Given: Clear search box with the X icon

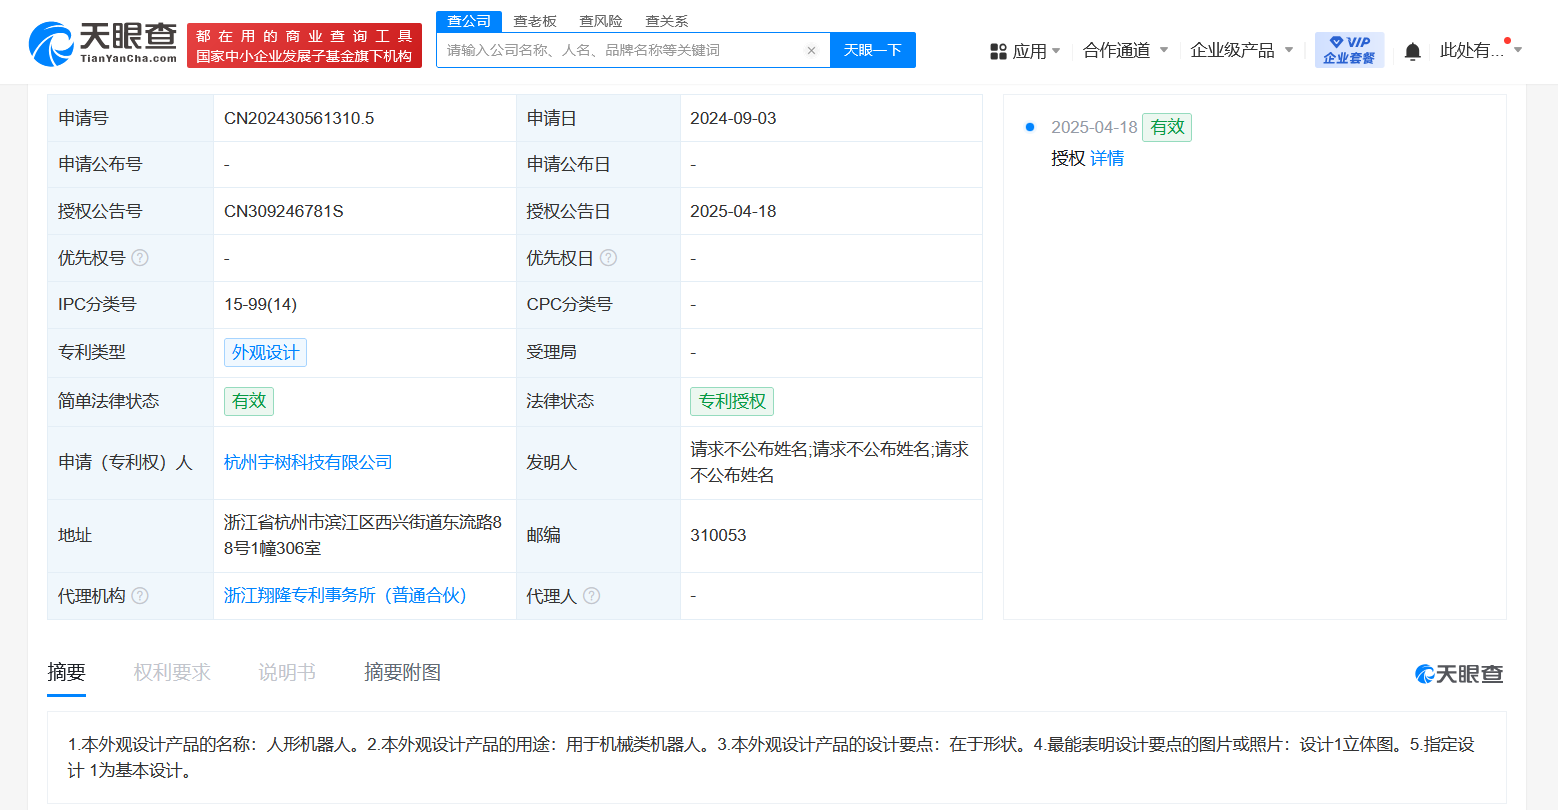Looking at the screenshot, I should coord(811,51).
